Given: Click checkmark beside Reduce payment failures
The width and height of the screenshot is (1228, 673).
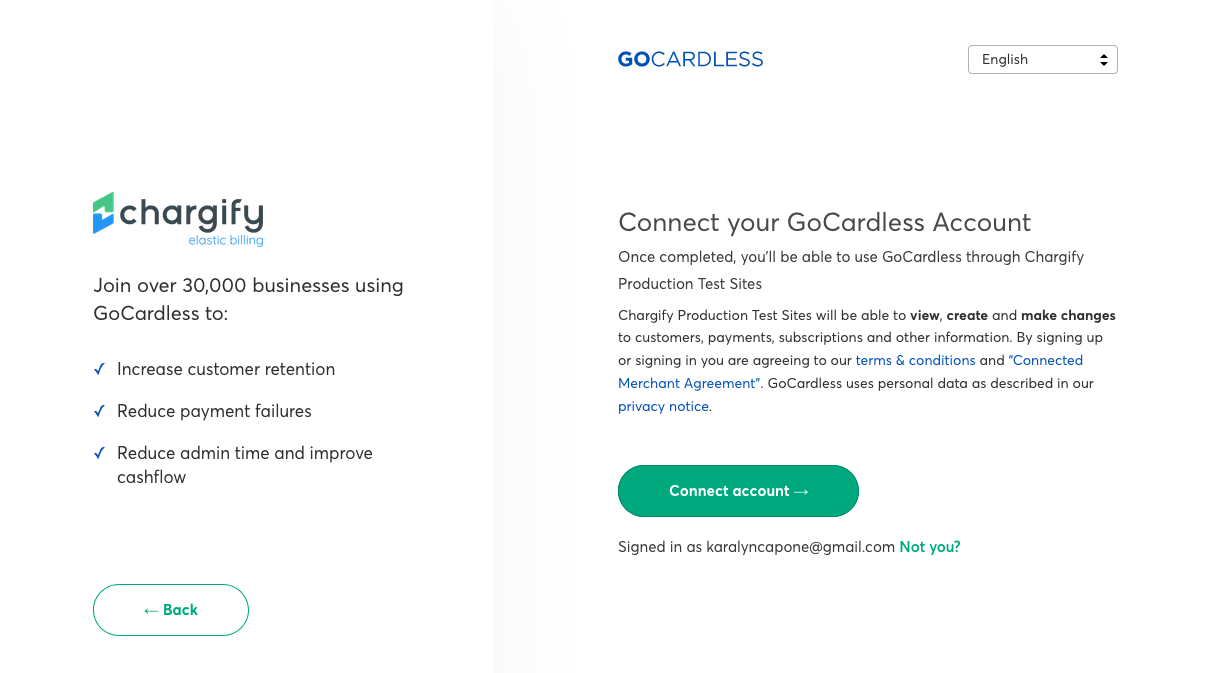Looking at the screenshot, I should (99, 411).
